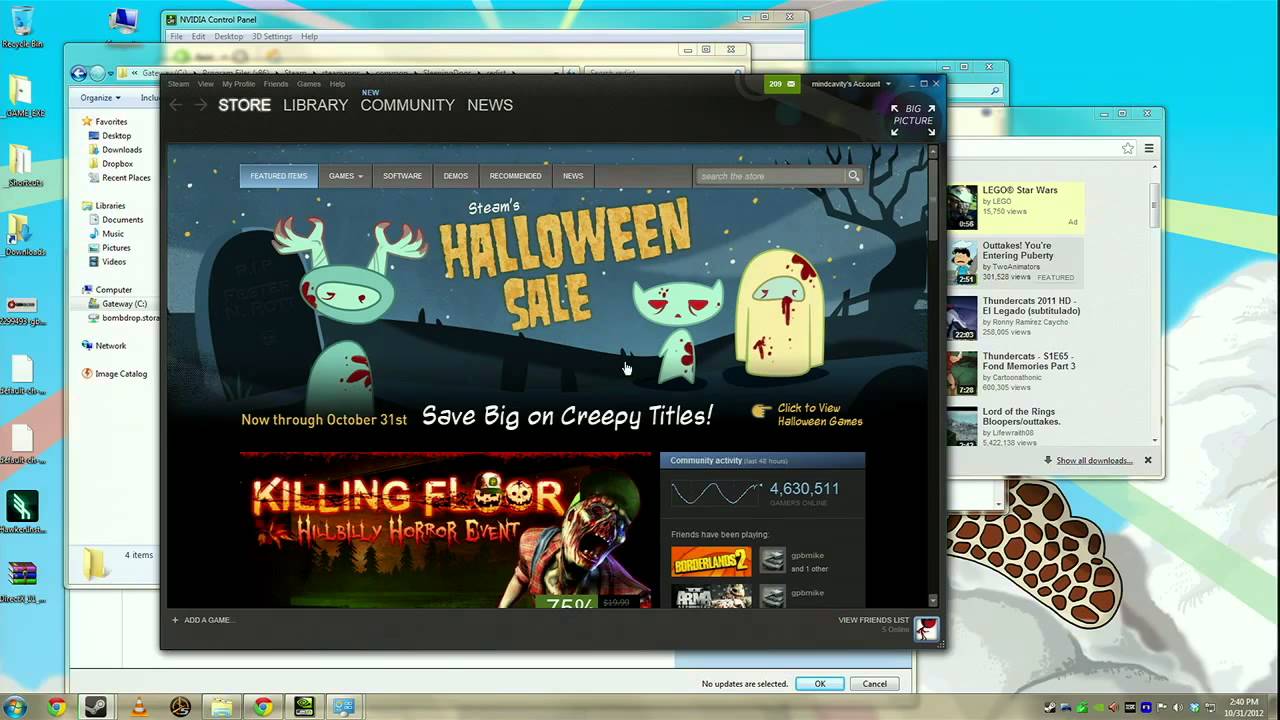Open the Games dropdown in store navigation
Image resolution: width=1280 pixels, height=720 pixels.
[345, 176]
